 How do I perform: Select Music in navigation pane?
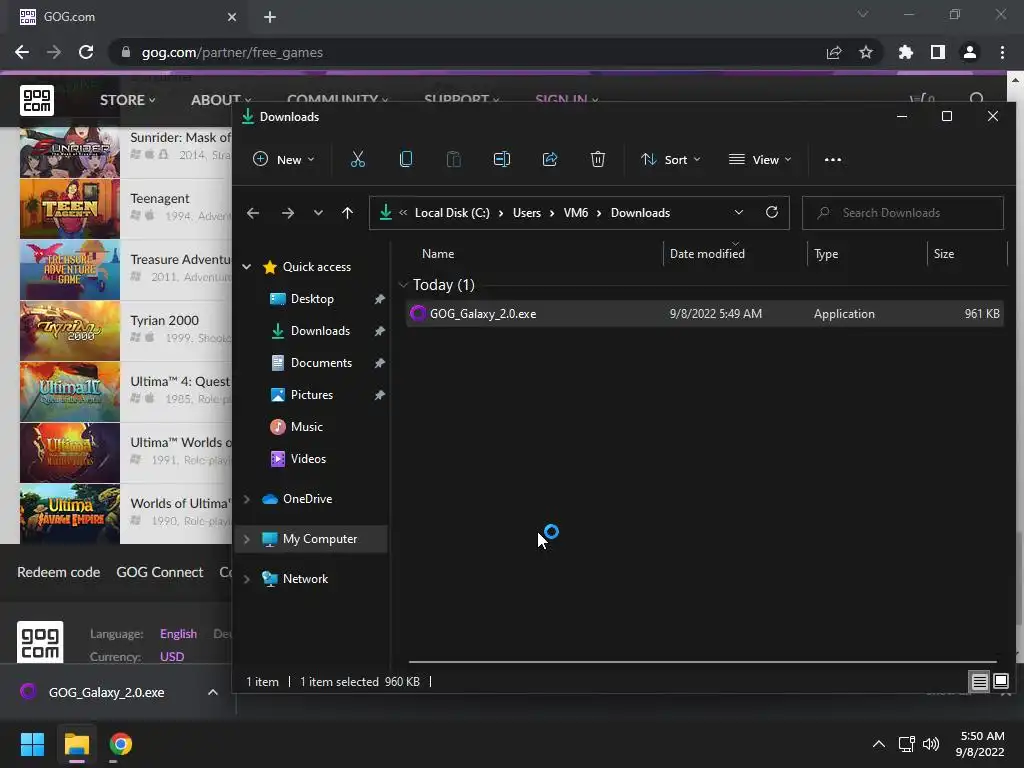[306, 426]
